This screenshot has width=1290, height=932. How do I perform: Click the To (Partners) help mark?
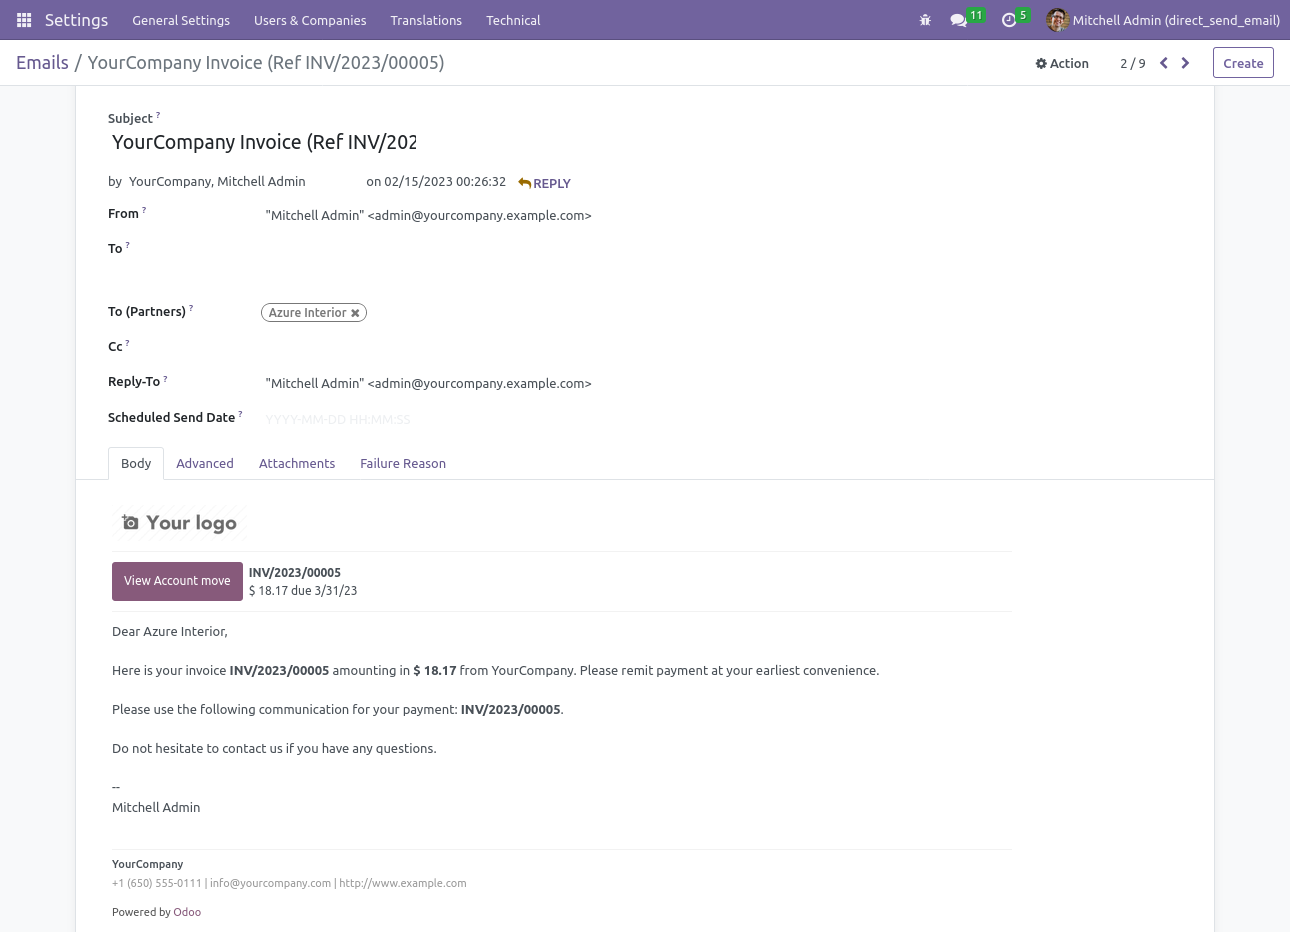(191, 308)
